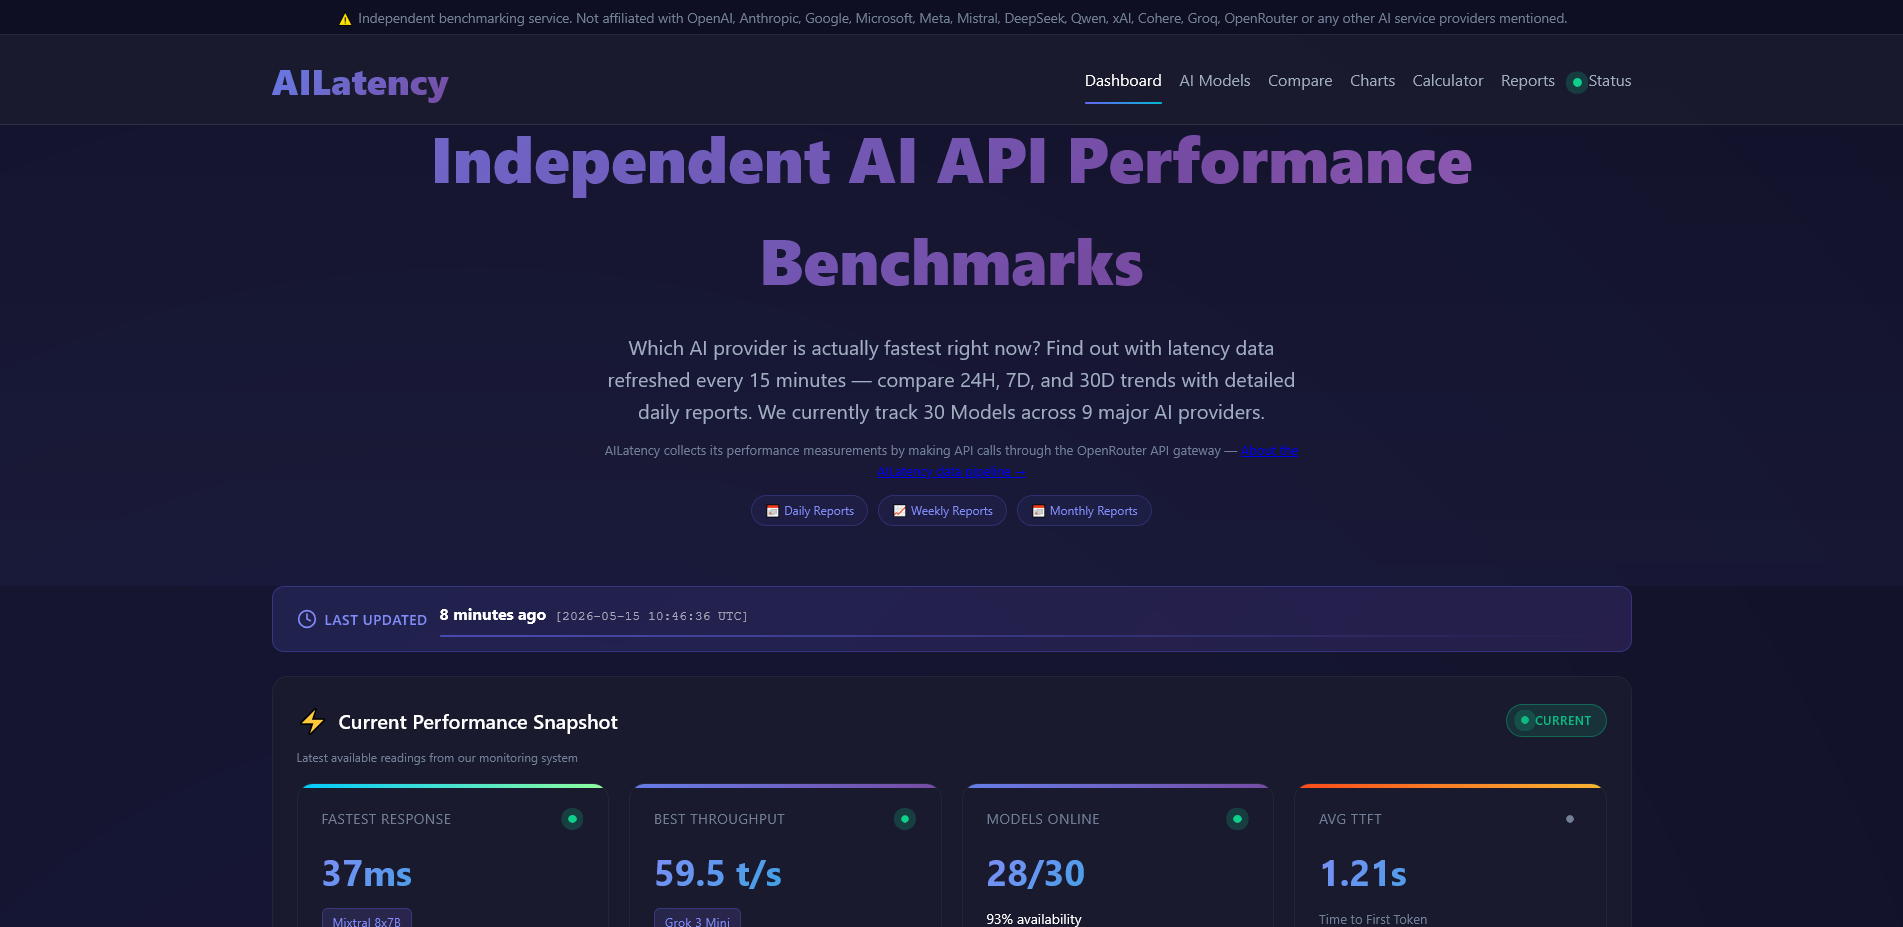Click the CURRENT status badge
Viewport: 1903px width, 927px height.
[x=1556, y=721]
